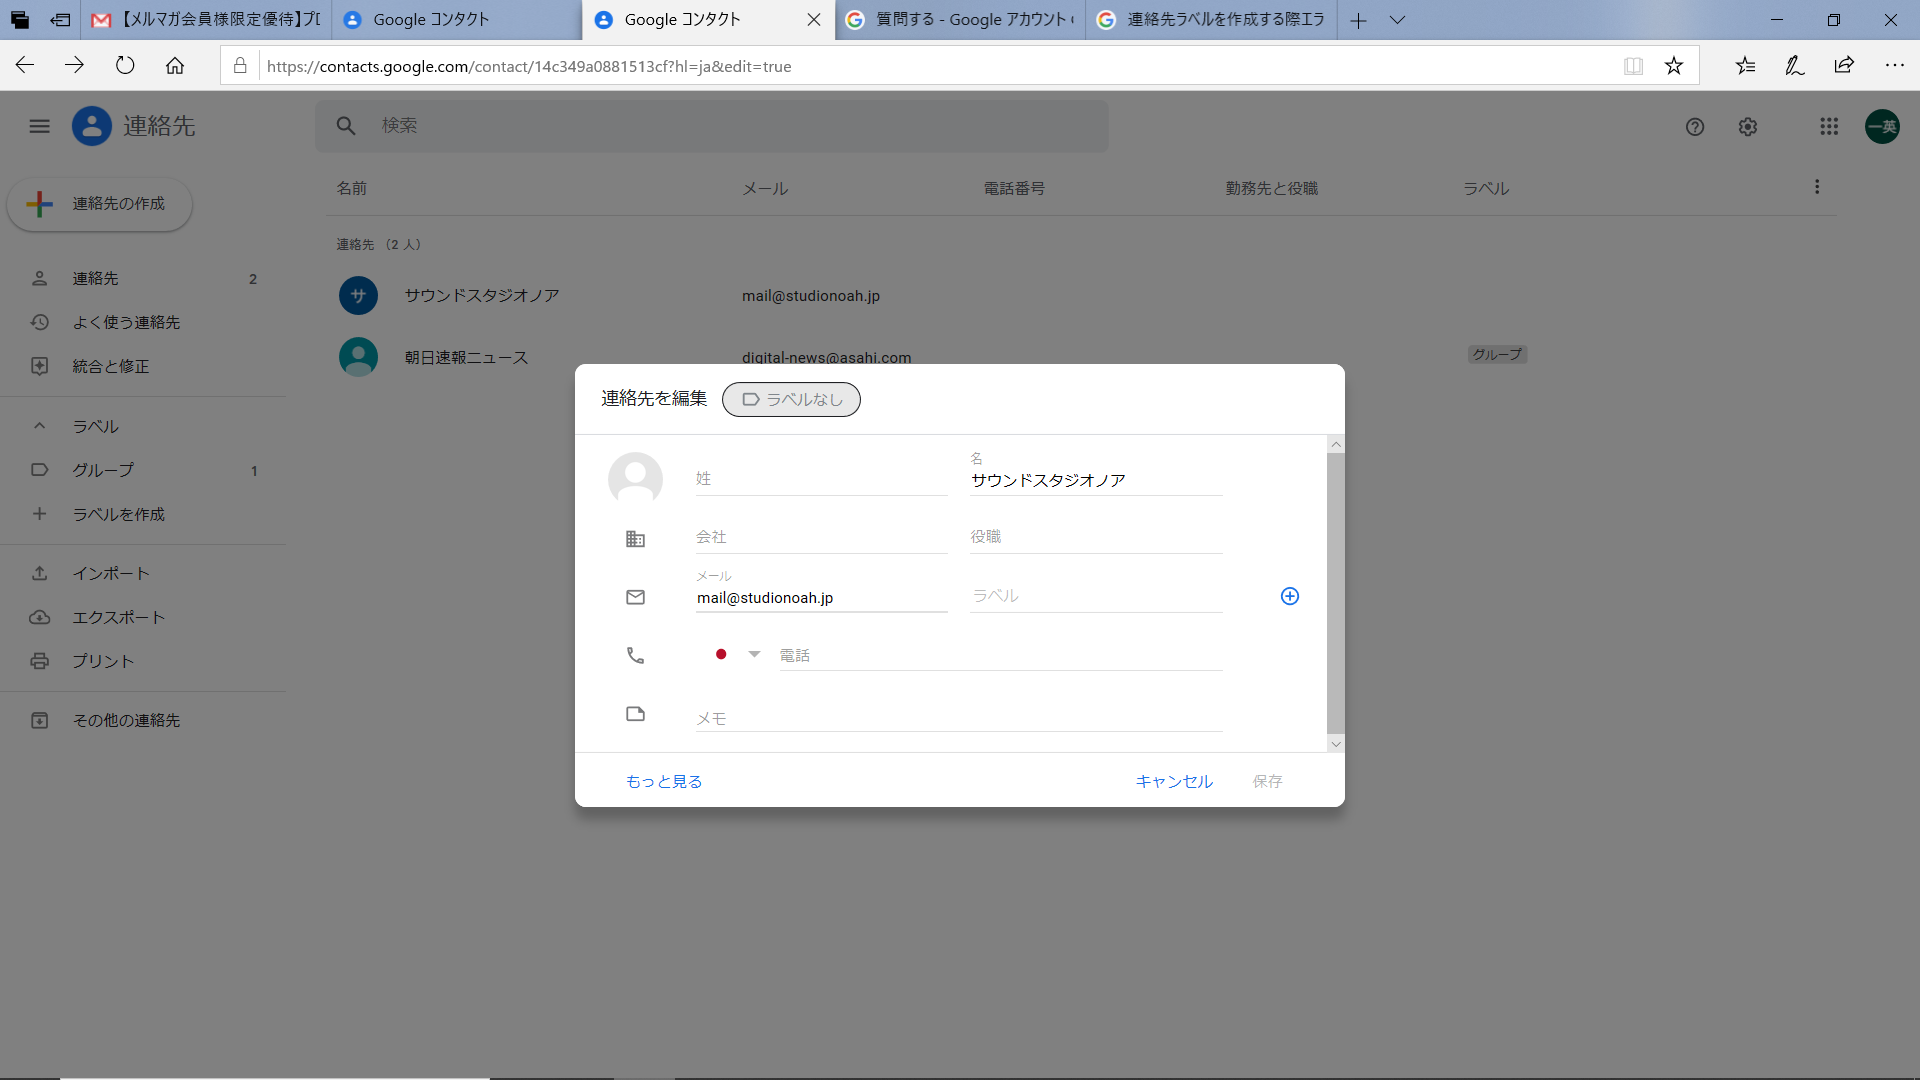1920x1080 pixels.
Task: Open the settings gear icon
Action: [x=1747, y=127]
